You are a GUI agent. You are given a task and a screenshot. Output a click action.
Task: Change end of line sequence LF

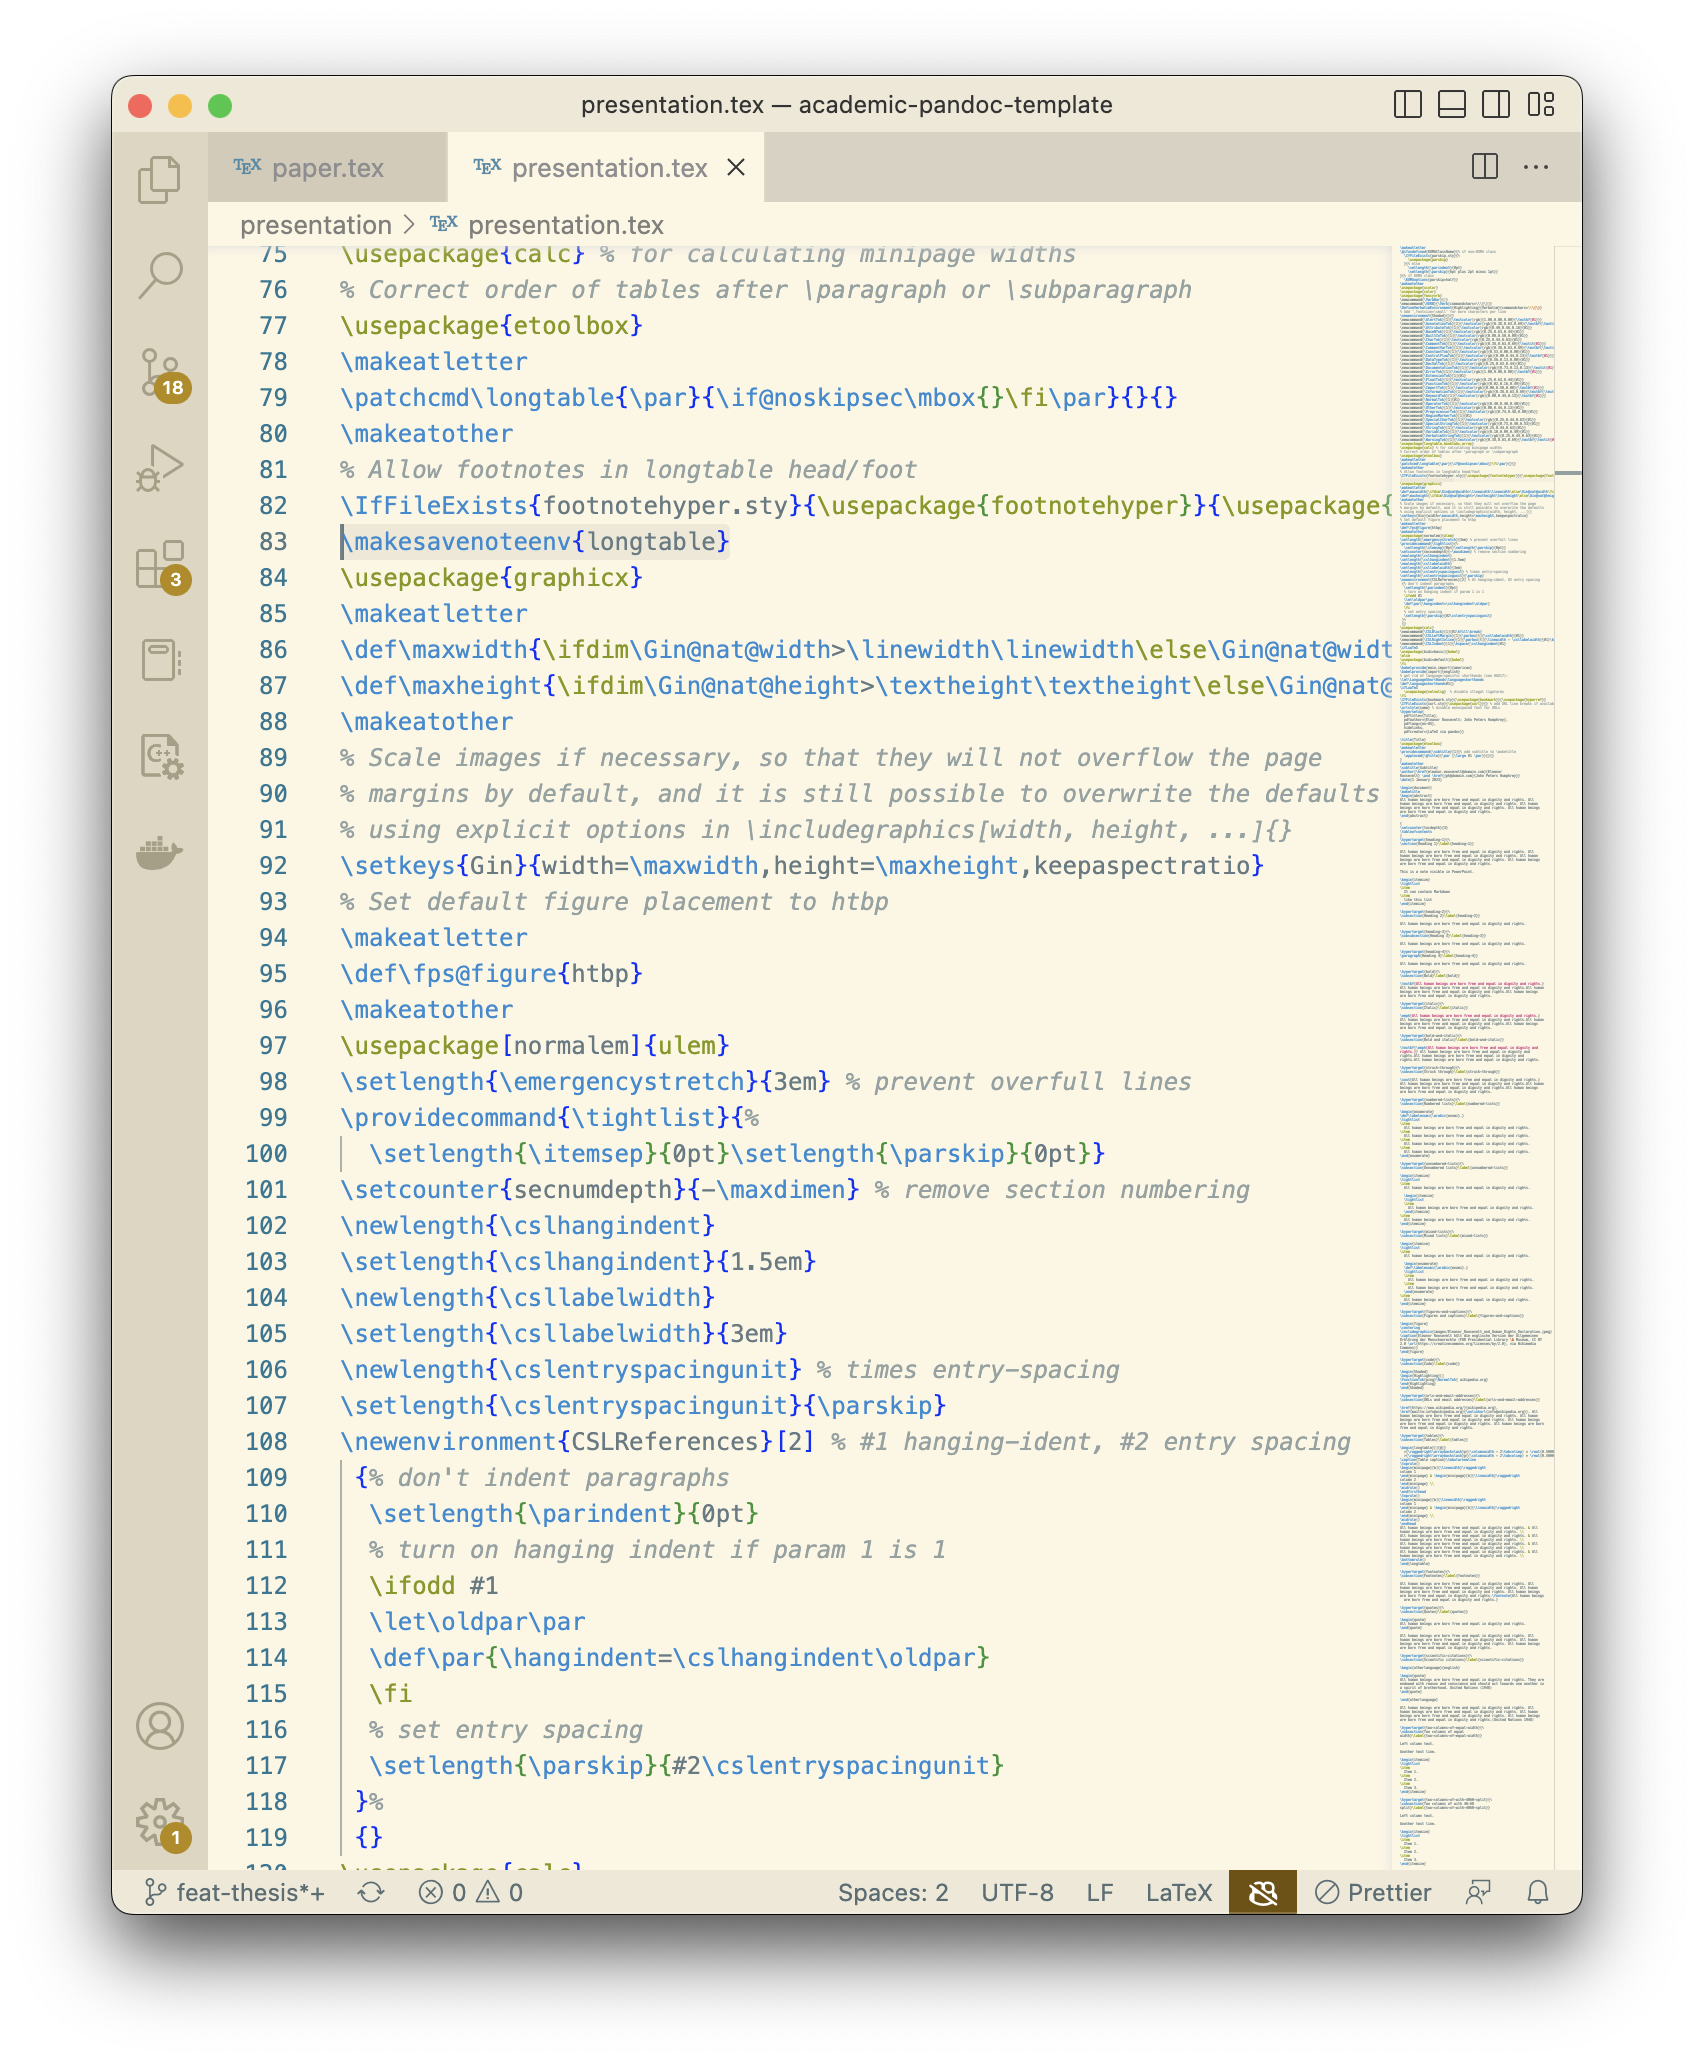click(1100, 1892)
